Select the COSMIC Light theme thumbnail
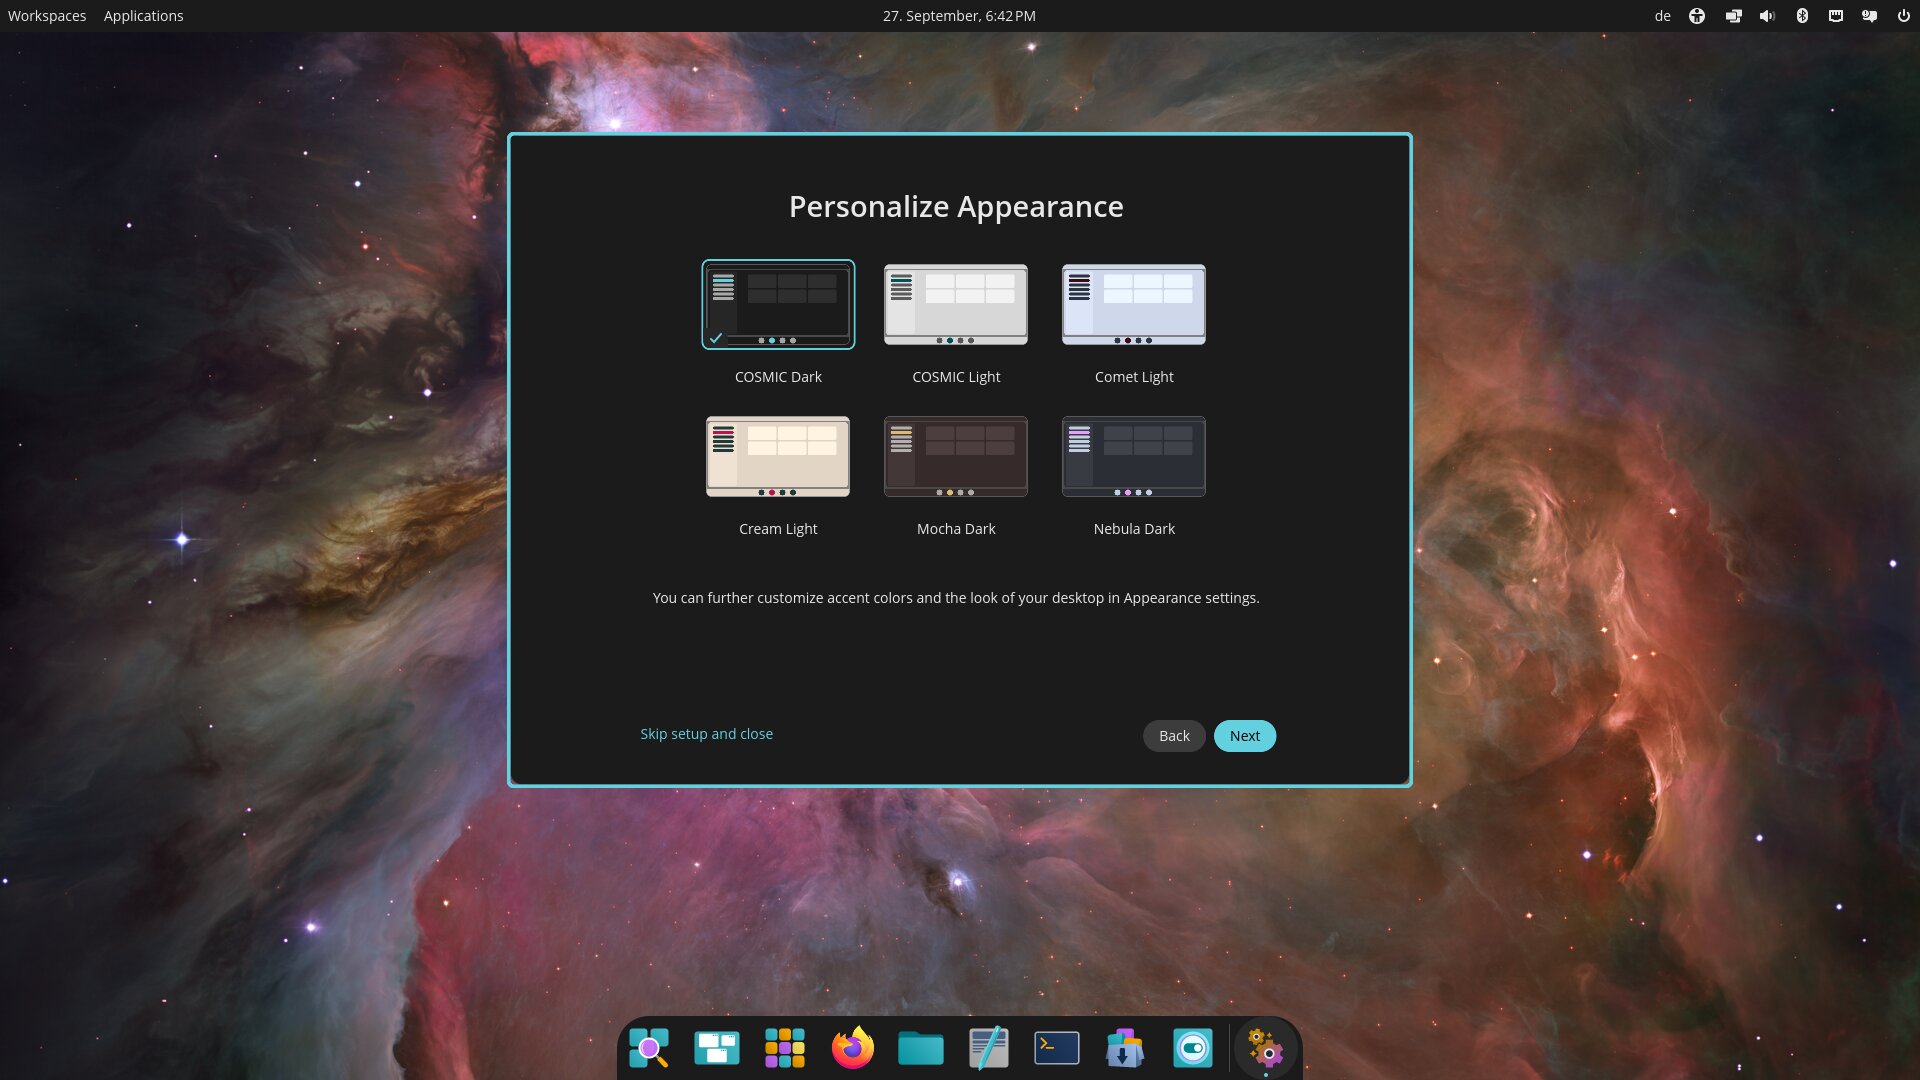 tap(956, 304)
